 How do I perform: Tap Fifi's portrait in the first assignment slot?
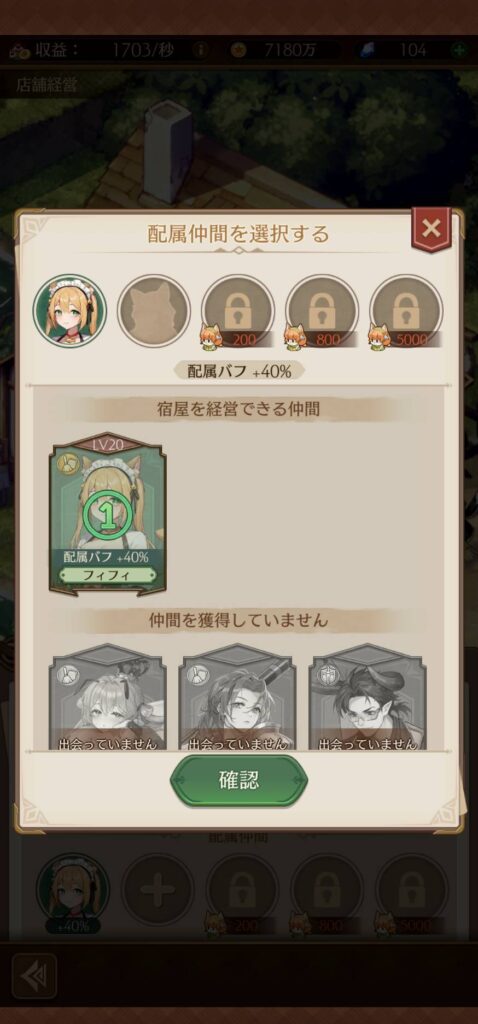69,310
